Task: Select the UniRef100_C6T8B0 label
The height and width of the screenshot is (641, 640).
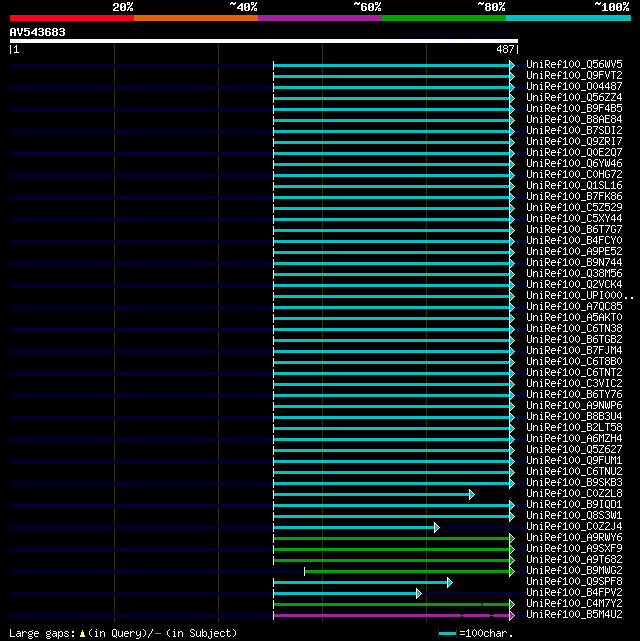Action: (574, 362)
